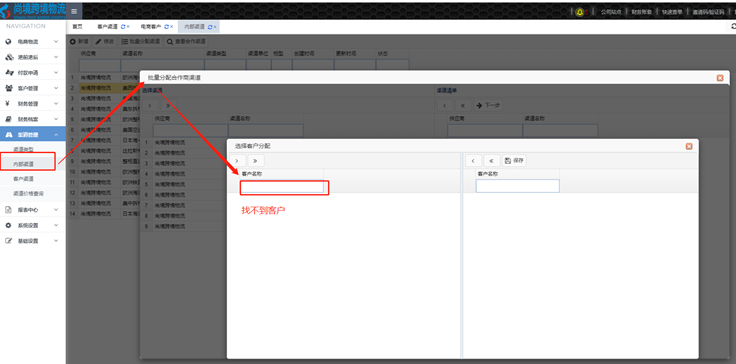Open 公司站点 in the top bar
The width and height of the screenshot is (736, 364).
click(x=611, y=12)
